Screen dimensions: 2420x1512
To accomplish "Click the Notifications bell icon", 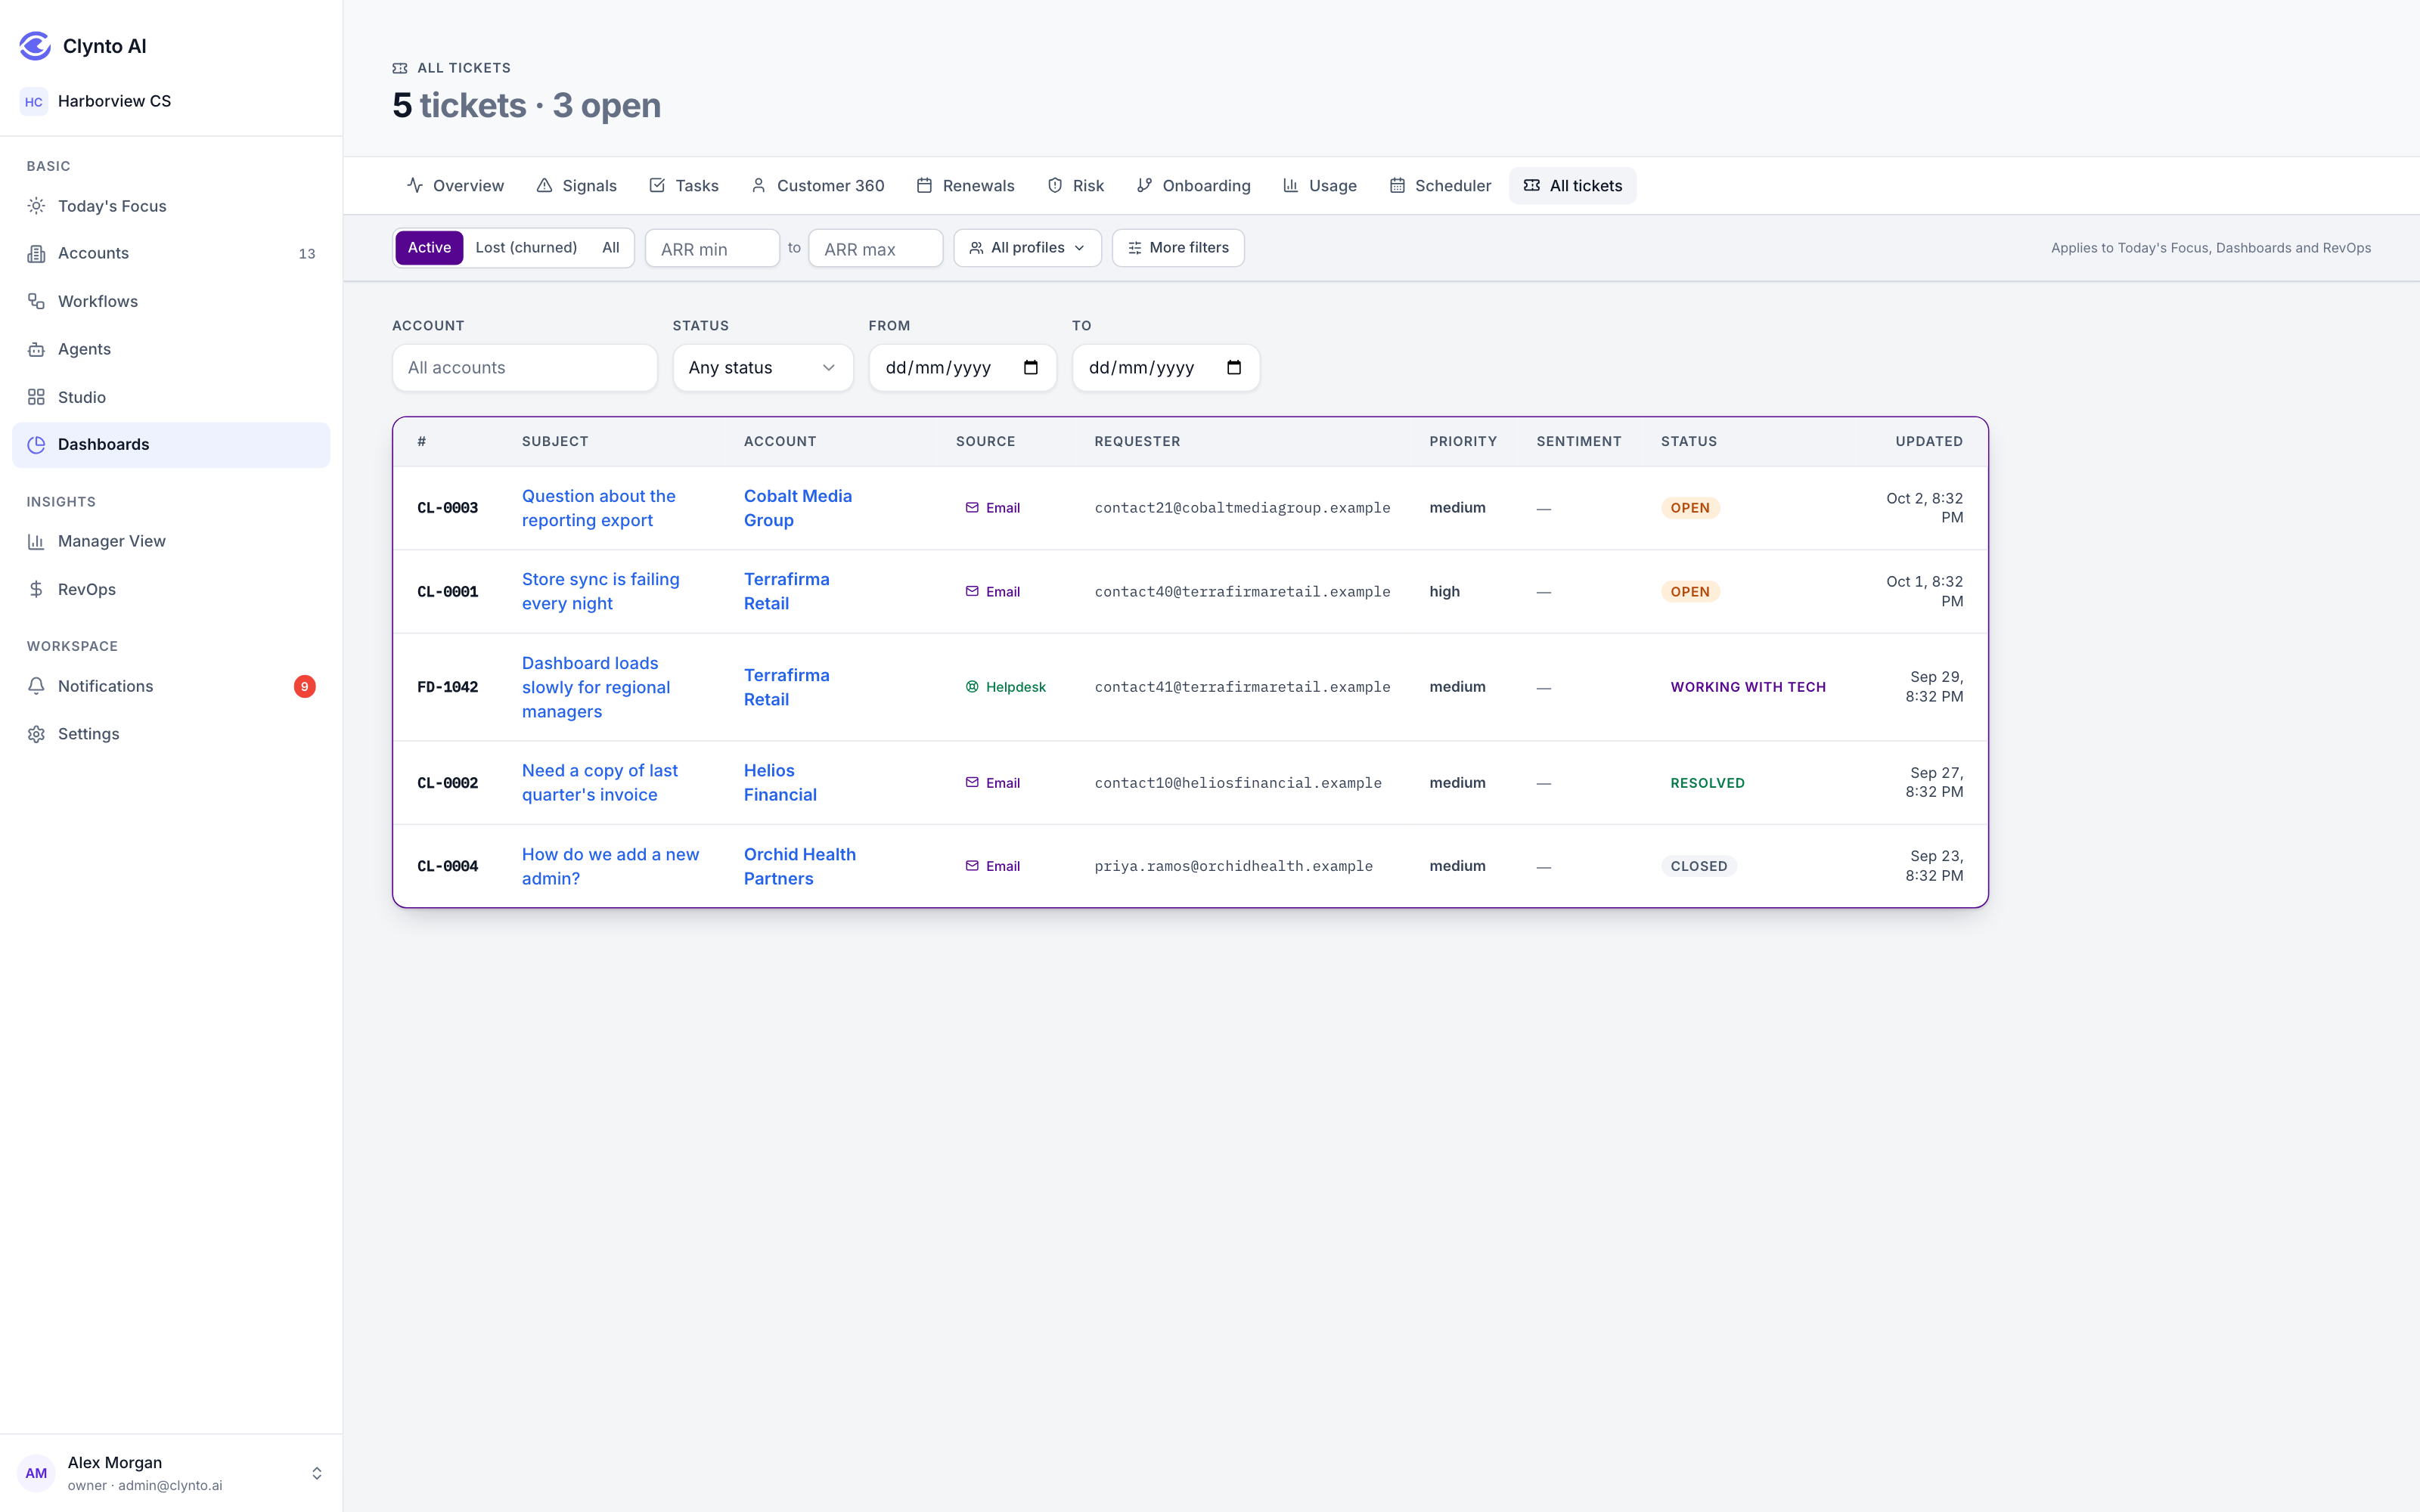I will click(x=36, y=686).
